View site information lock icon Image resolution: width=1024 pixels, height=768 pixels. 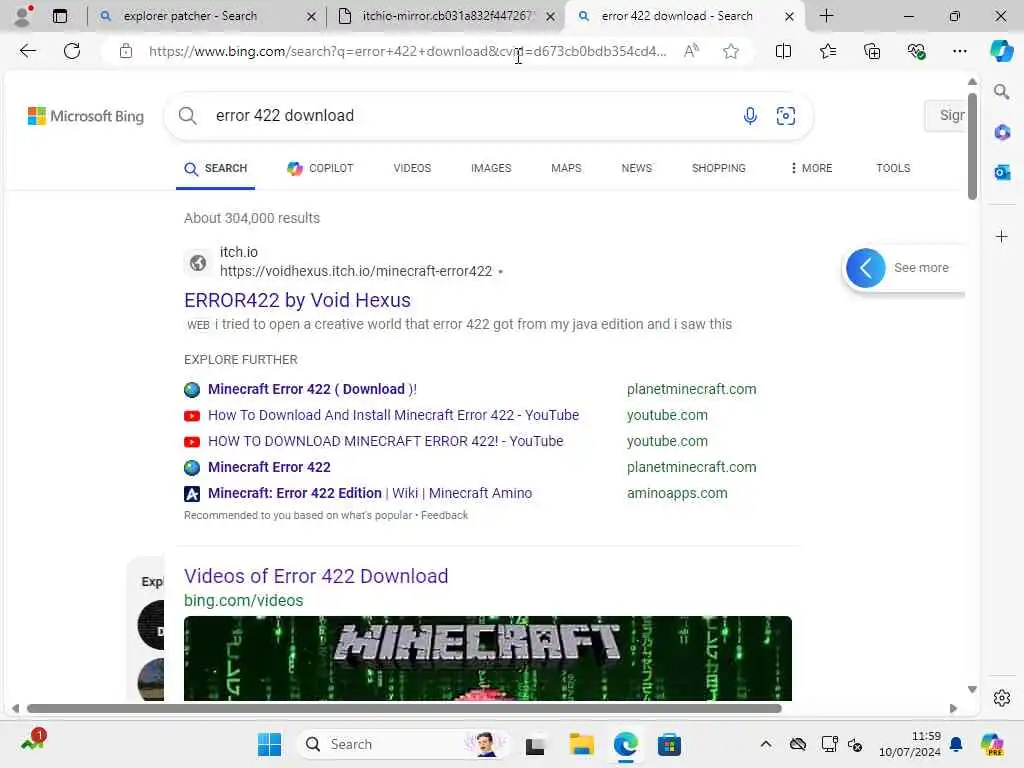pos(126,51)
